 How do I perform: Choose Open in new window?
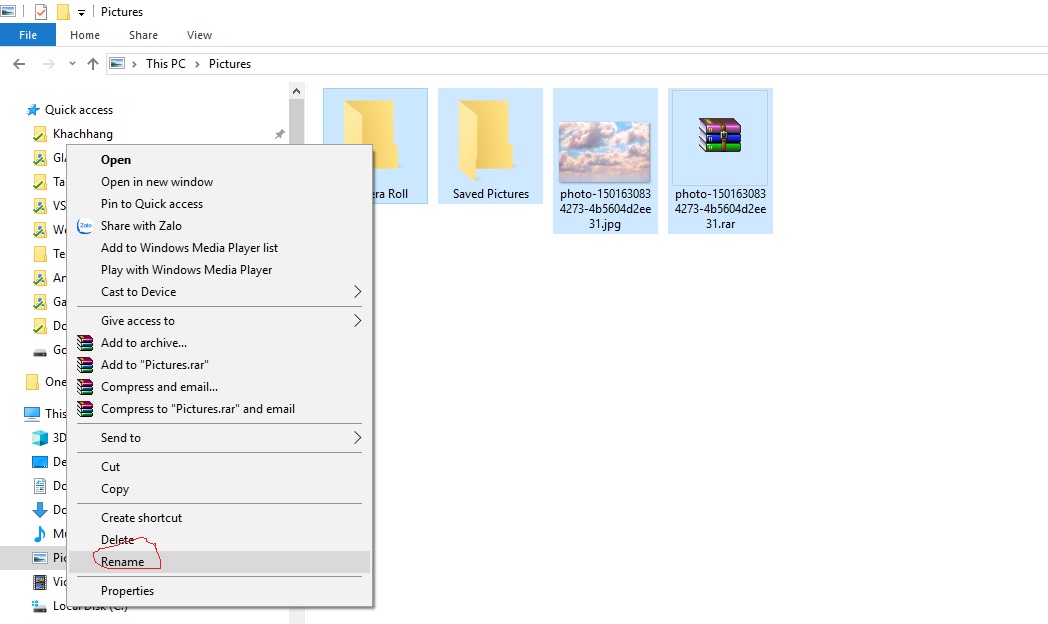point(219,182)
